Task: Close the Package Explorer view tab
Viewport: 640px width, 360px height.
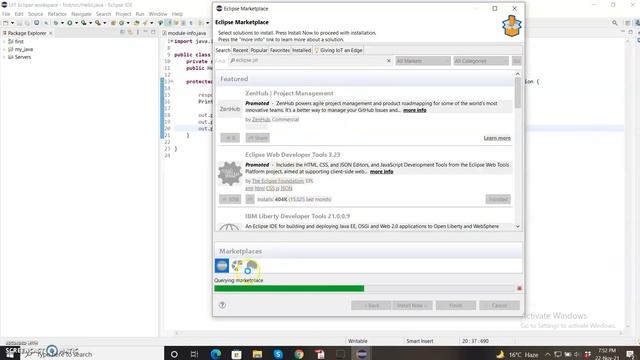Action: [x=51, y=33]
